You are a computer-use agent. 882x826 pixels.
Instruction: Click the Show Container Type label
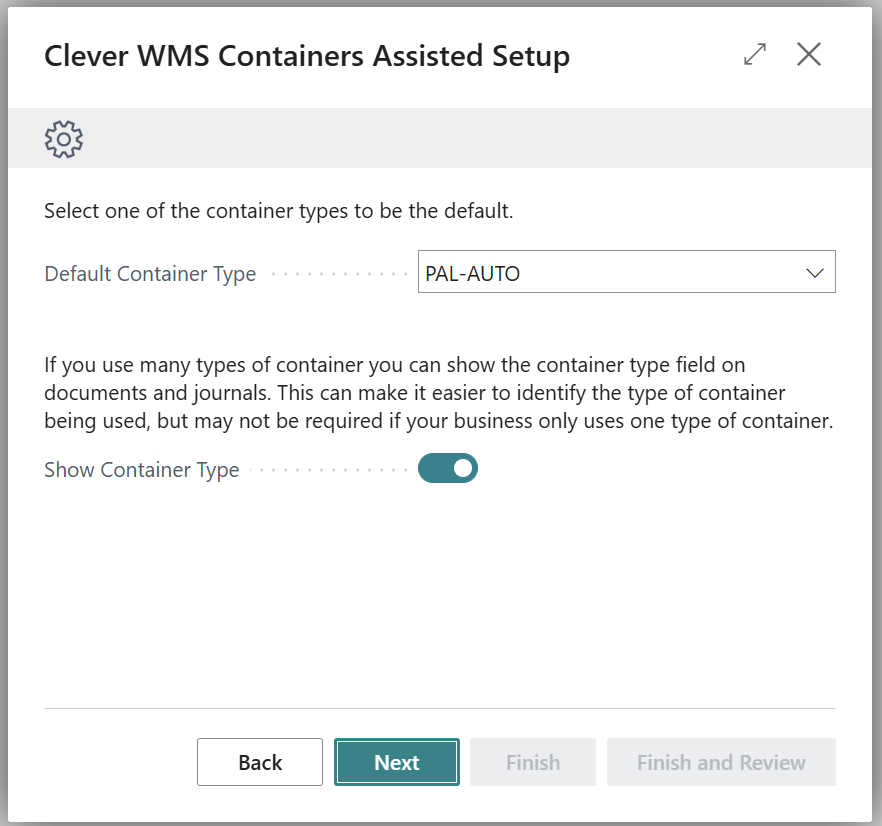[142, 470]
